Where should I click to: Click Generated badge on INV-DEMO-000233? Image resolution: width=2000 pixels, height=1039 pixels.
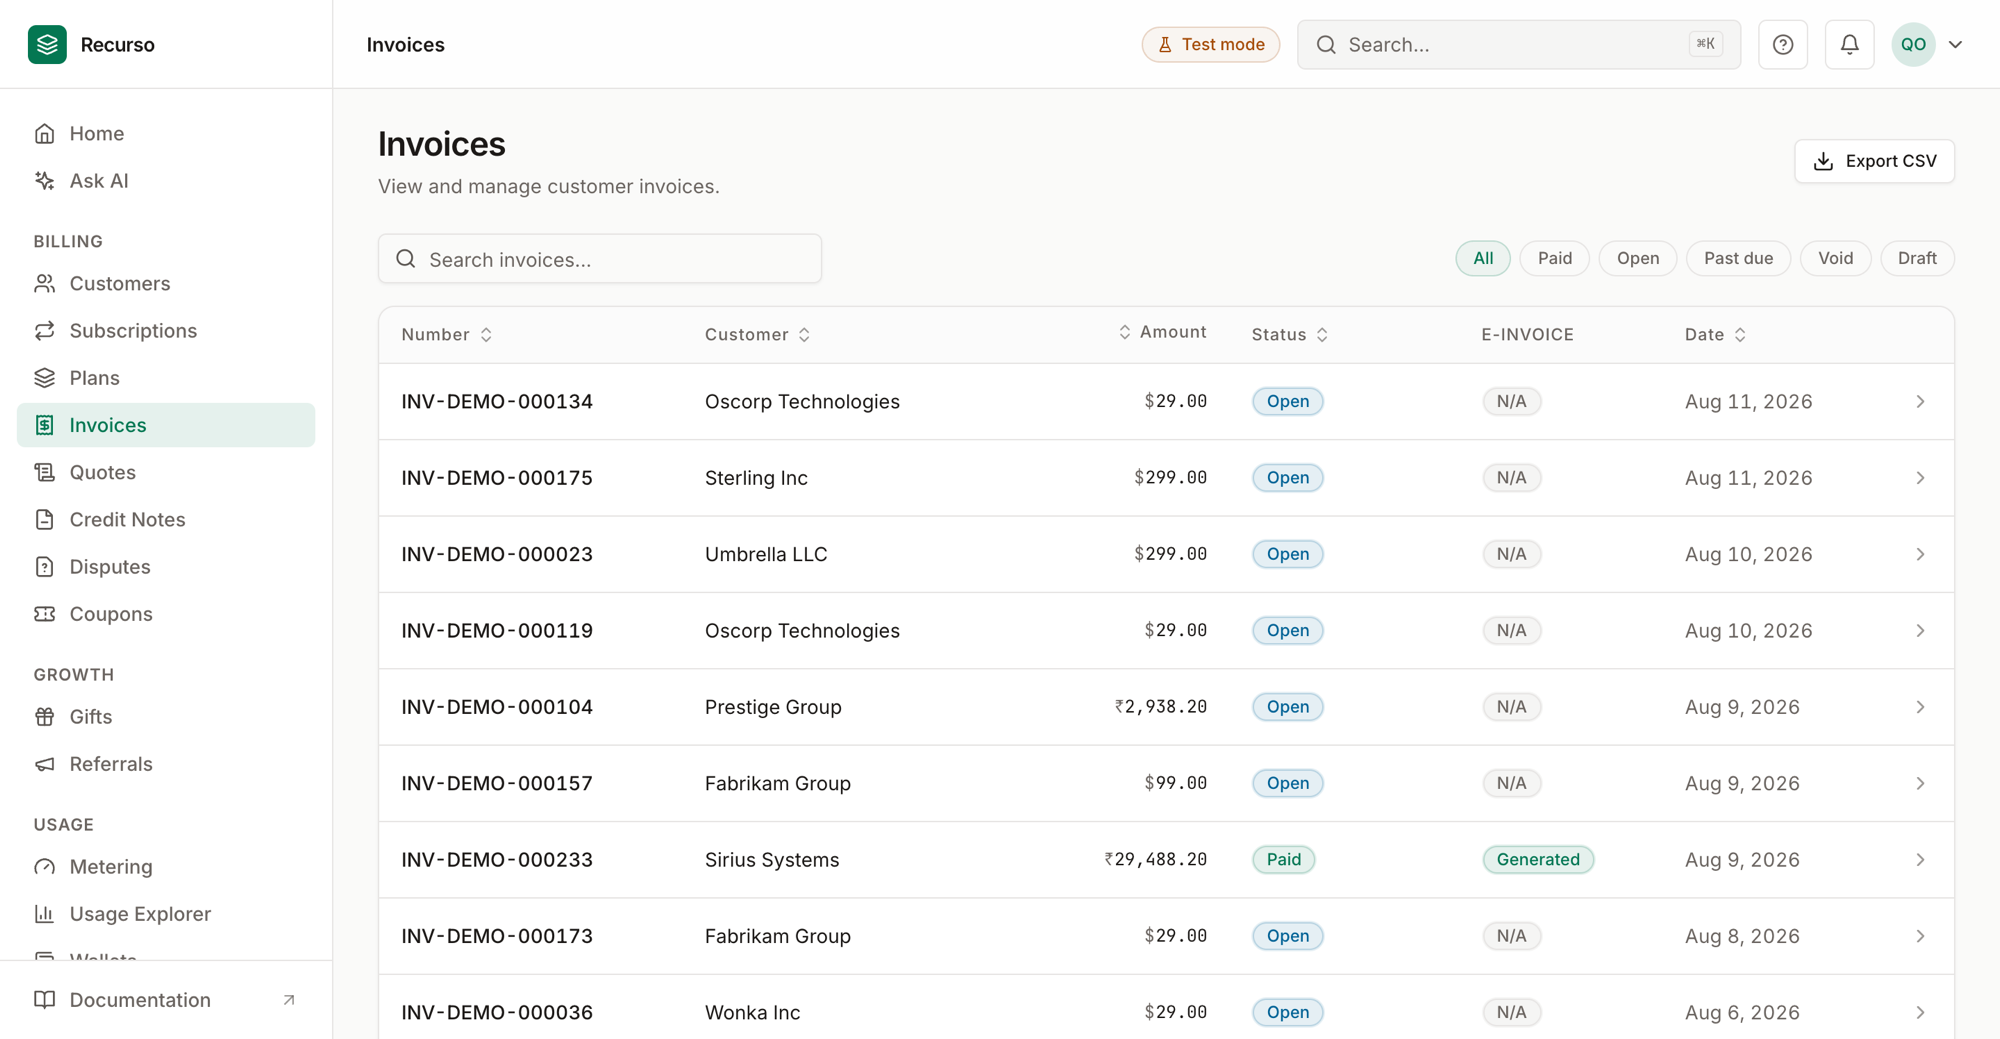click(x=1537, y=860)
